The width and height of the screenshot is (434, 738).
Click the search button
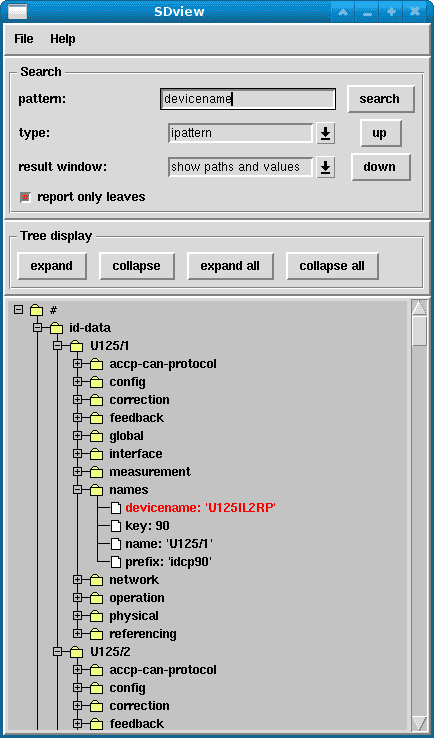tap(380, 99)
